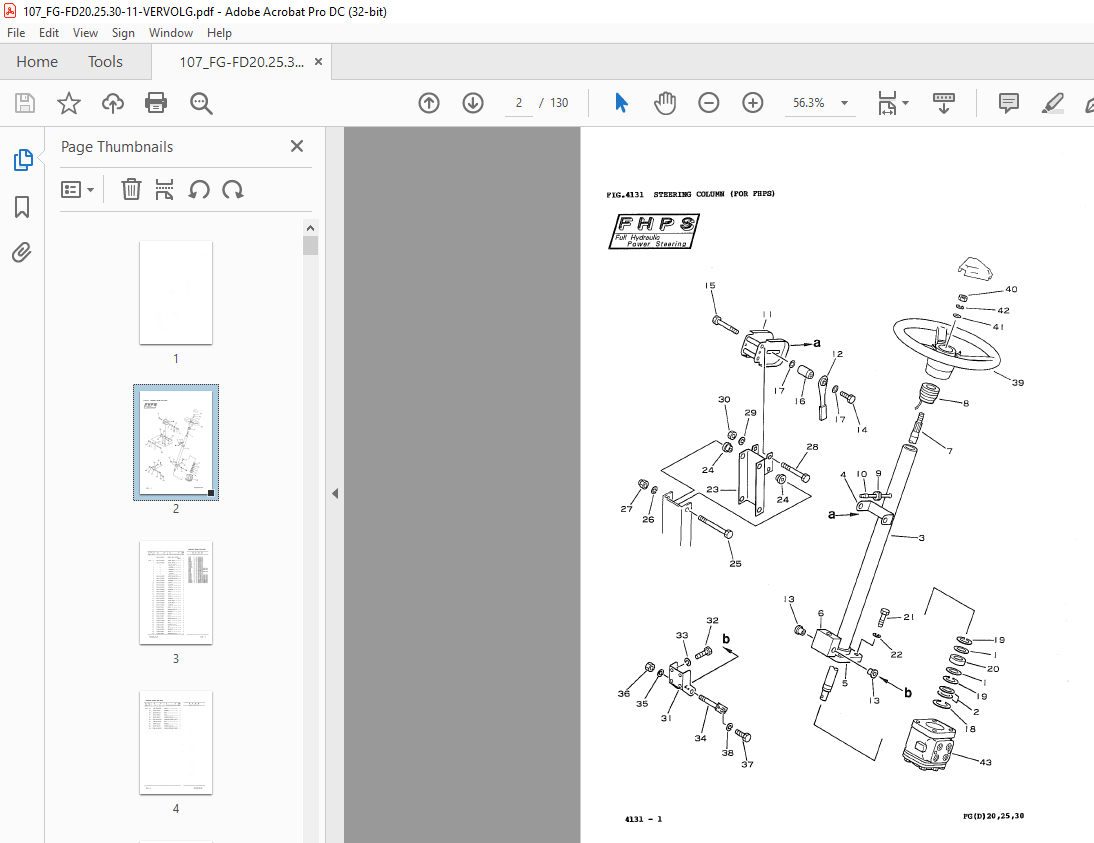This screenshot has height=843, width=1094.
Task: Open the find text magnifier
Action: [x=201, y=103]
